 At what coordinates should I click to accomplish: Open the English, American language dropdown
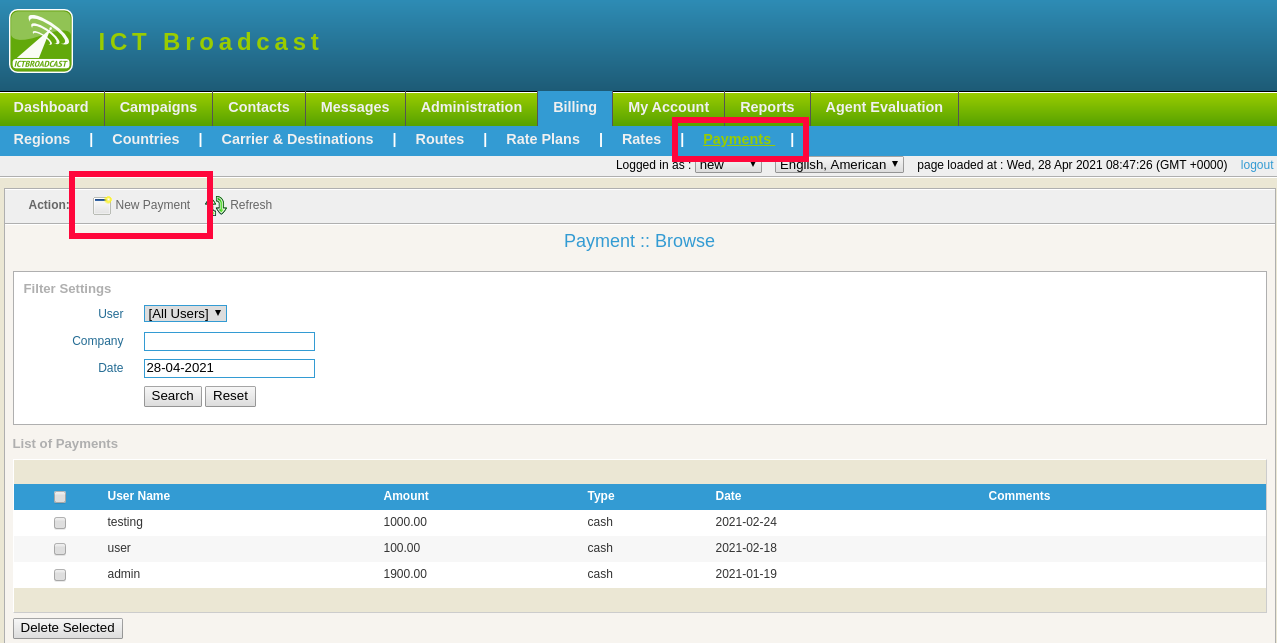point(839,165)
